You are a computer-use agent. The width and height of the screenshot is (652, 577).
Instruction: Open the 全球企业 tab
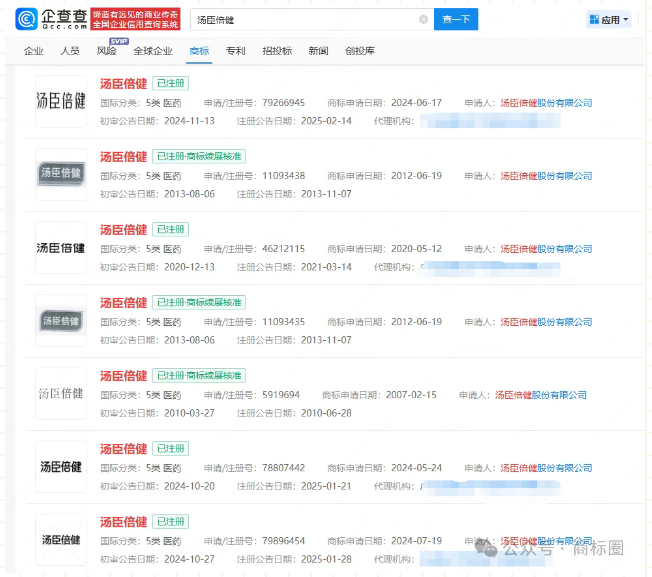(152, 50)
